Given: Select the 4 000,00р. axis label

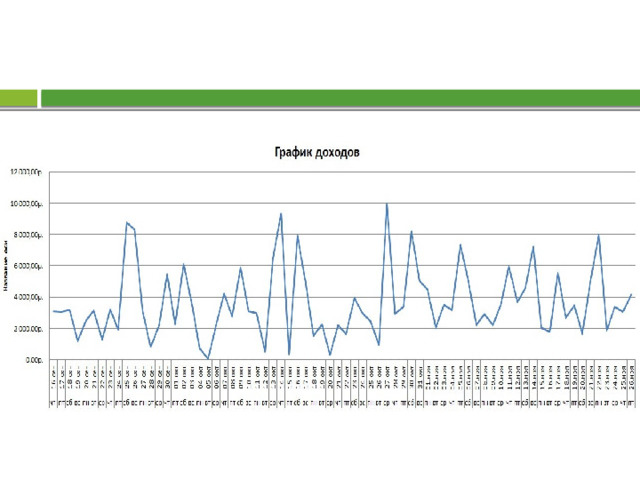Looking at the screenshot, I should (x=27, y=297).
